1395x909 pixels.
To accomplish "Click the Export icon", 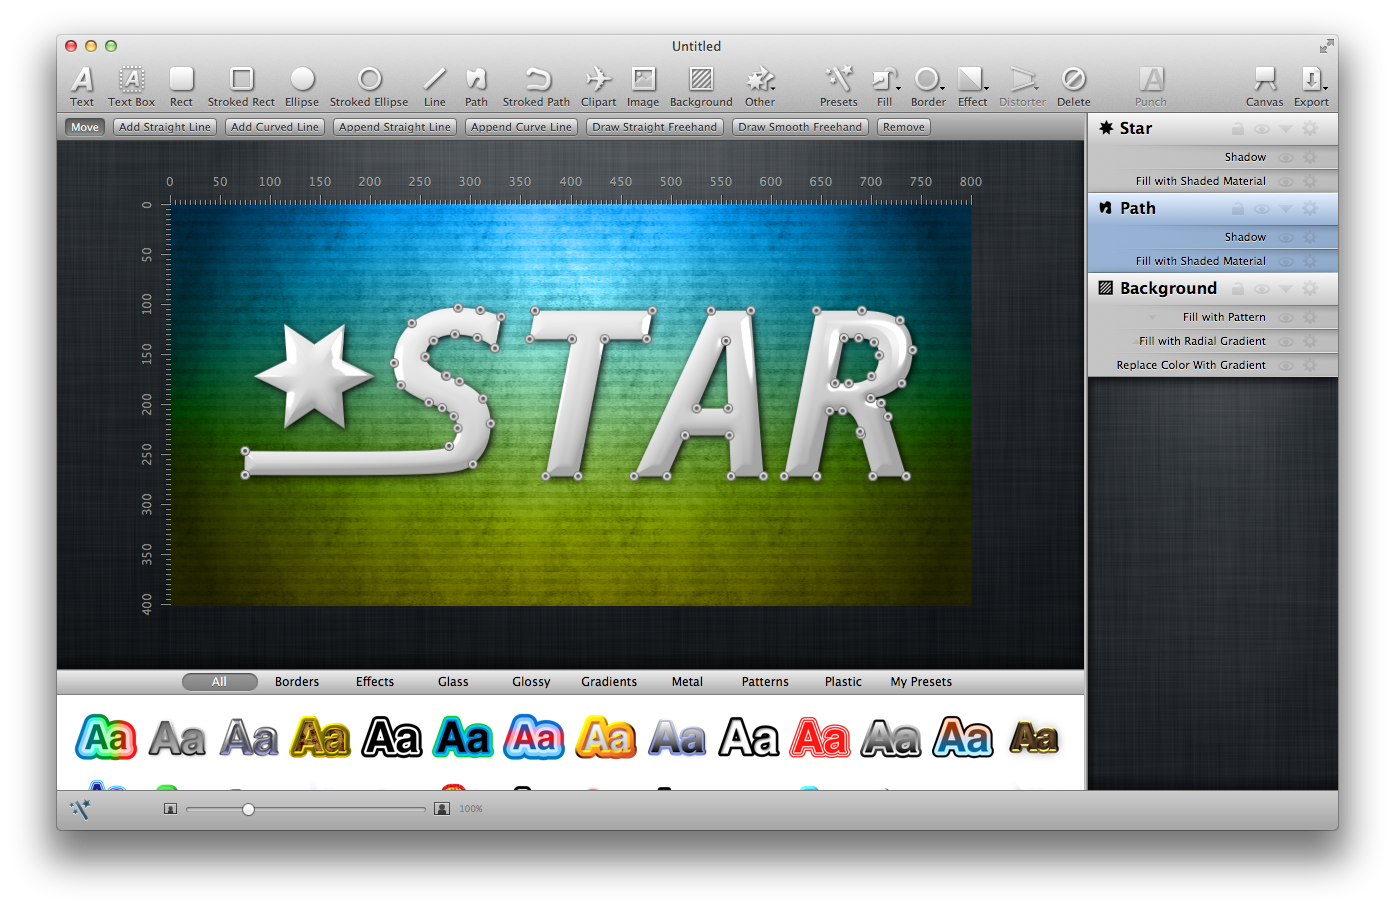I will point(1311,80).
